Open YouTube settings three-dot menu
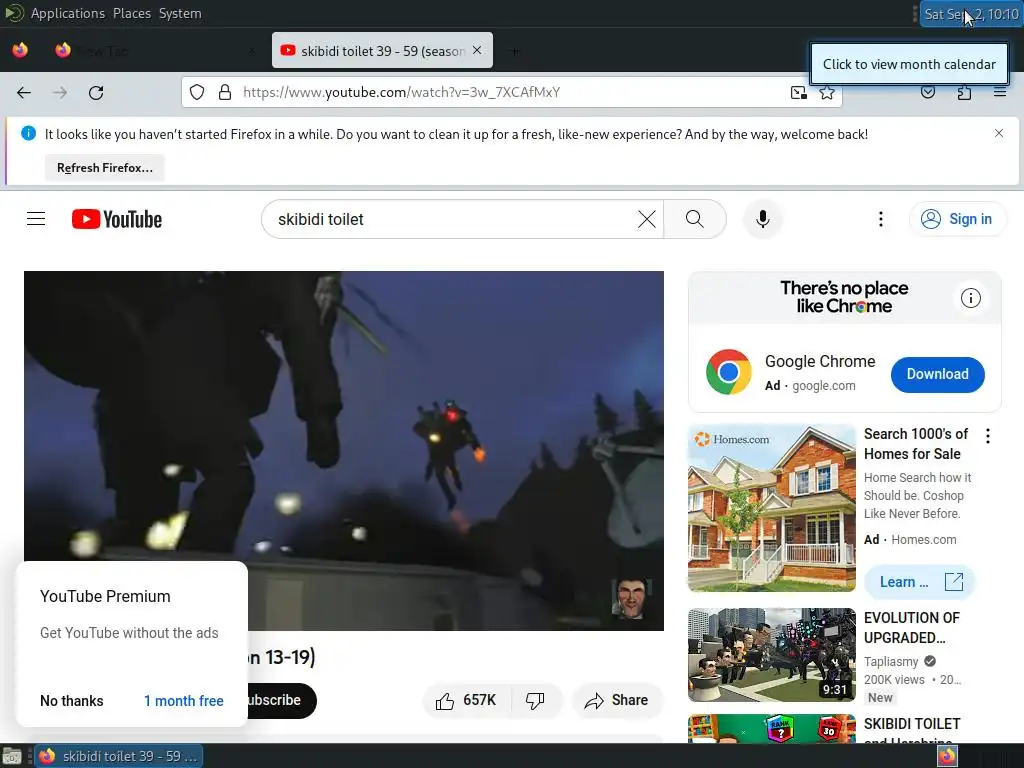 pyautogui.click(x=880, y=219)
